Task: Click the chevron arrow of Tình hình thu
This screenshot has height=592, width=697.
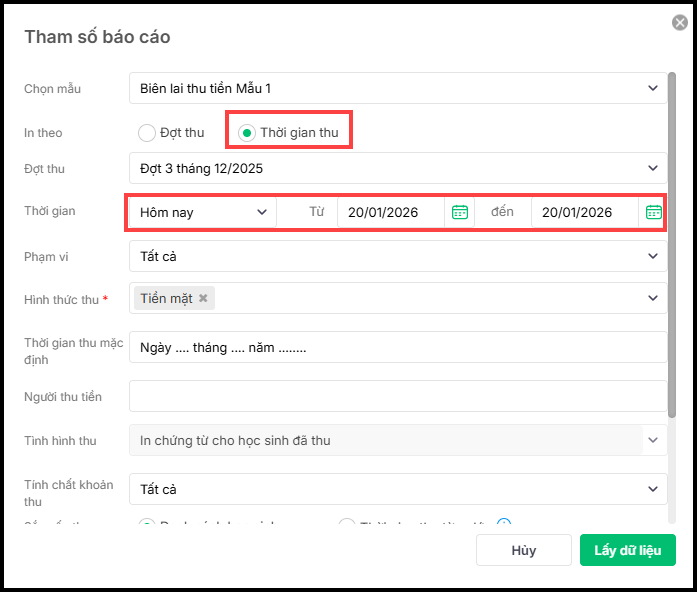Action: [654, 440]
